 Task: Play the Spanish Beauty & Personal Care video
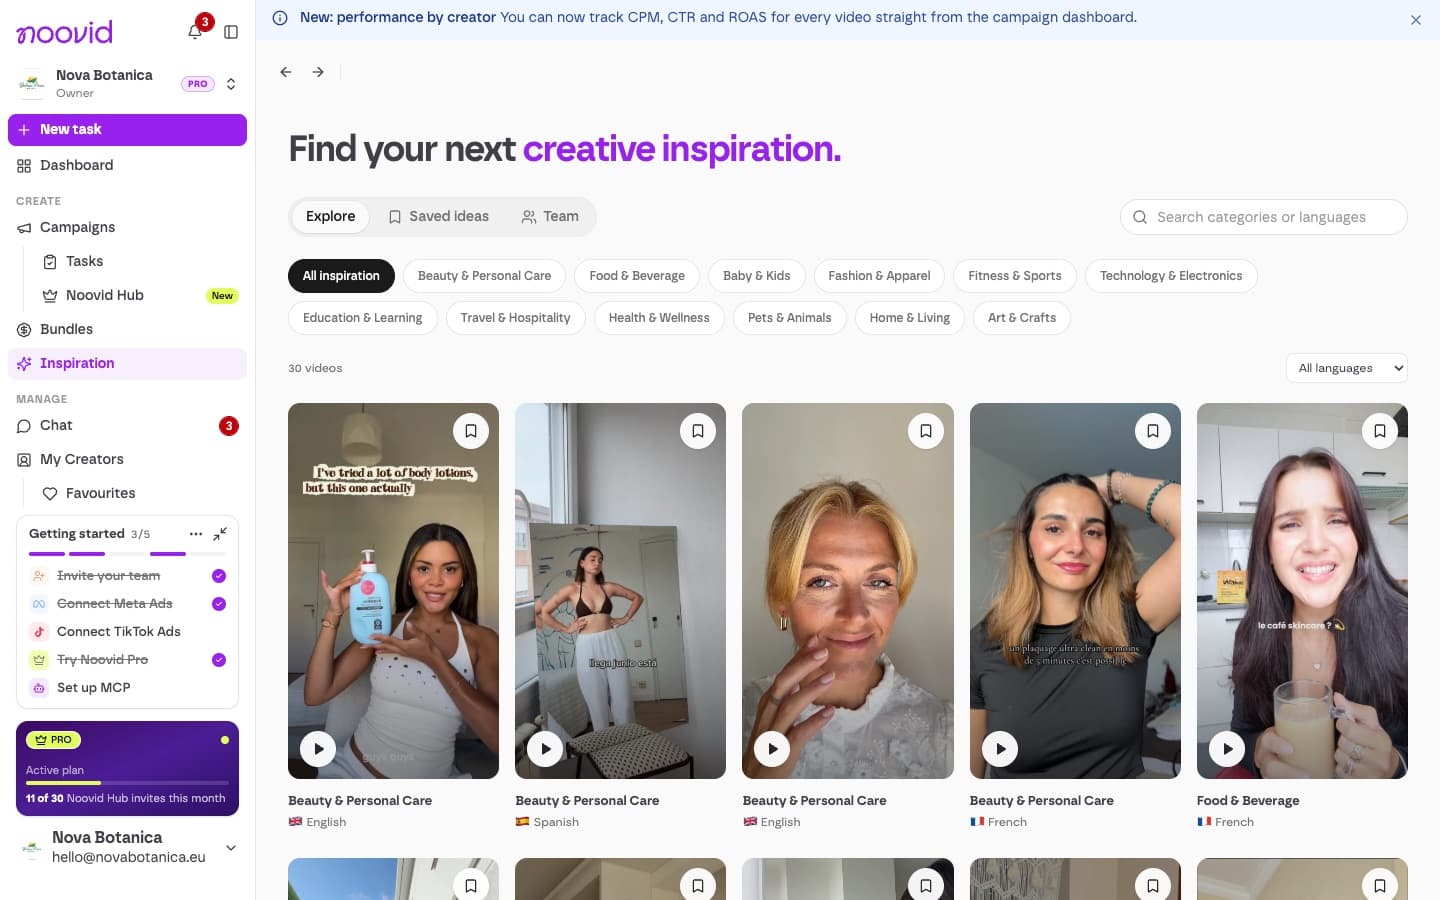(x=545, y=749)
